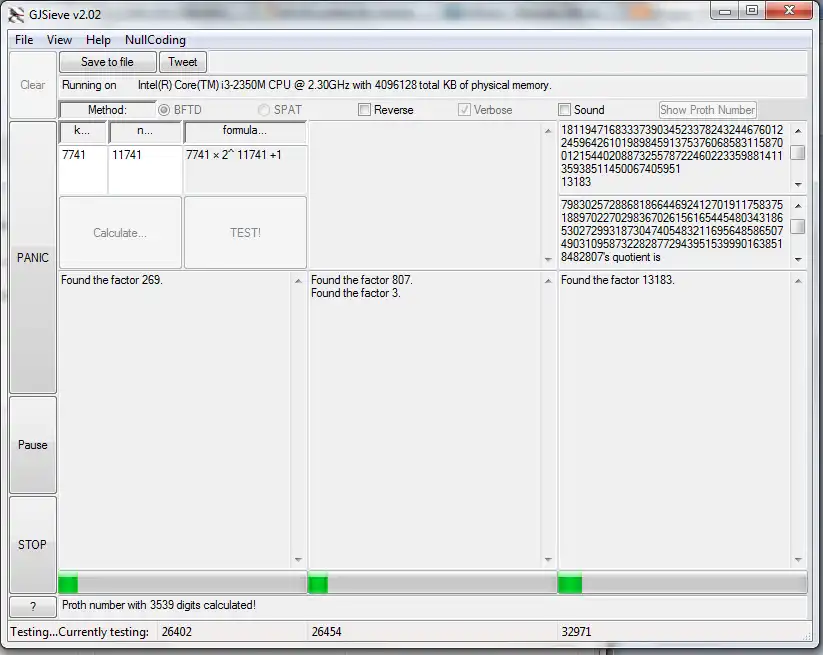Click the k input field showing 7741

tap(83, 170)
